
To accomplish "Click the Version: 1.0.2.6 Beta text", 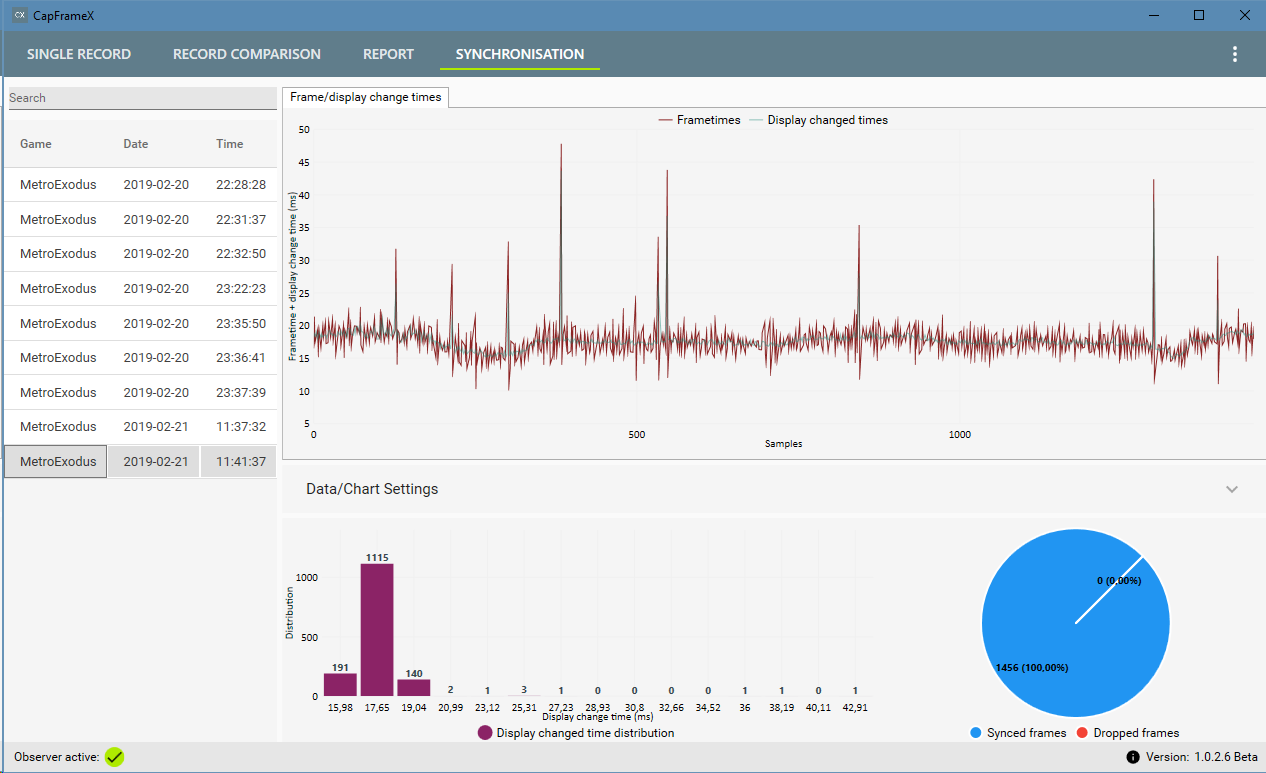I will [x=1201, y=757].
